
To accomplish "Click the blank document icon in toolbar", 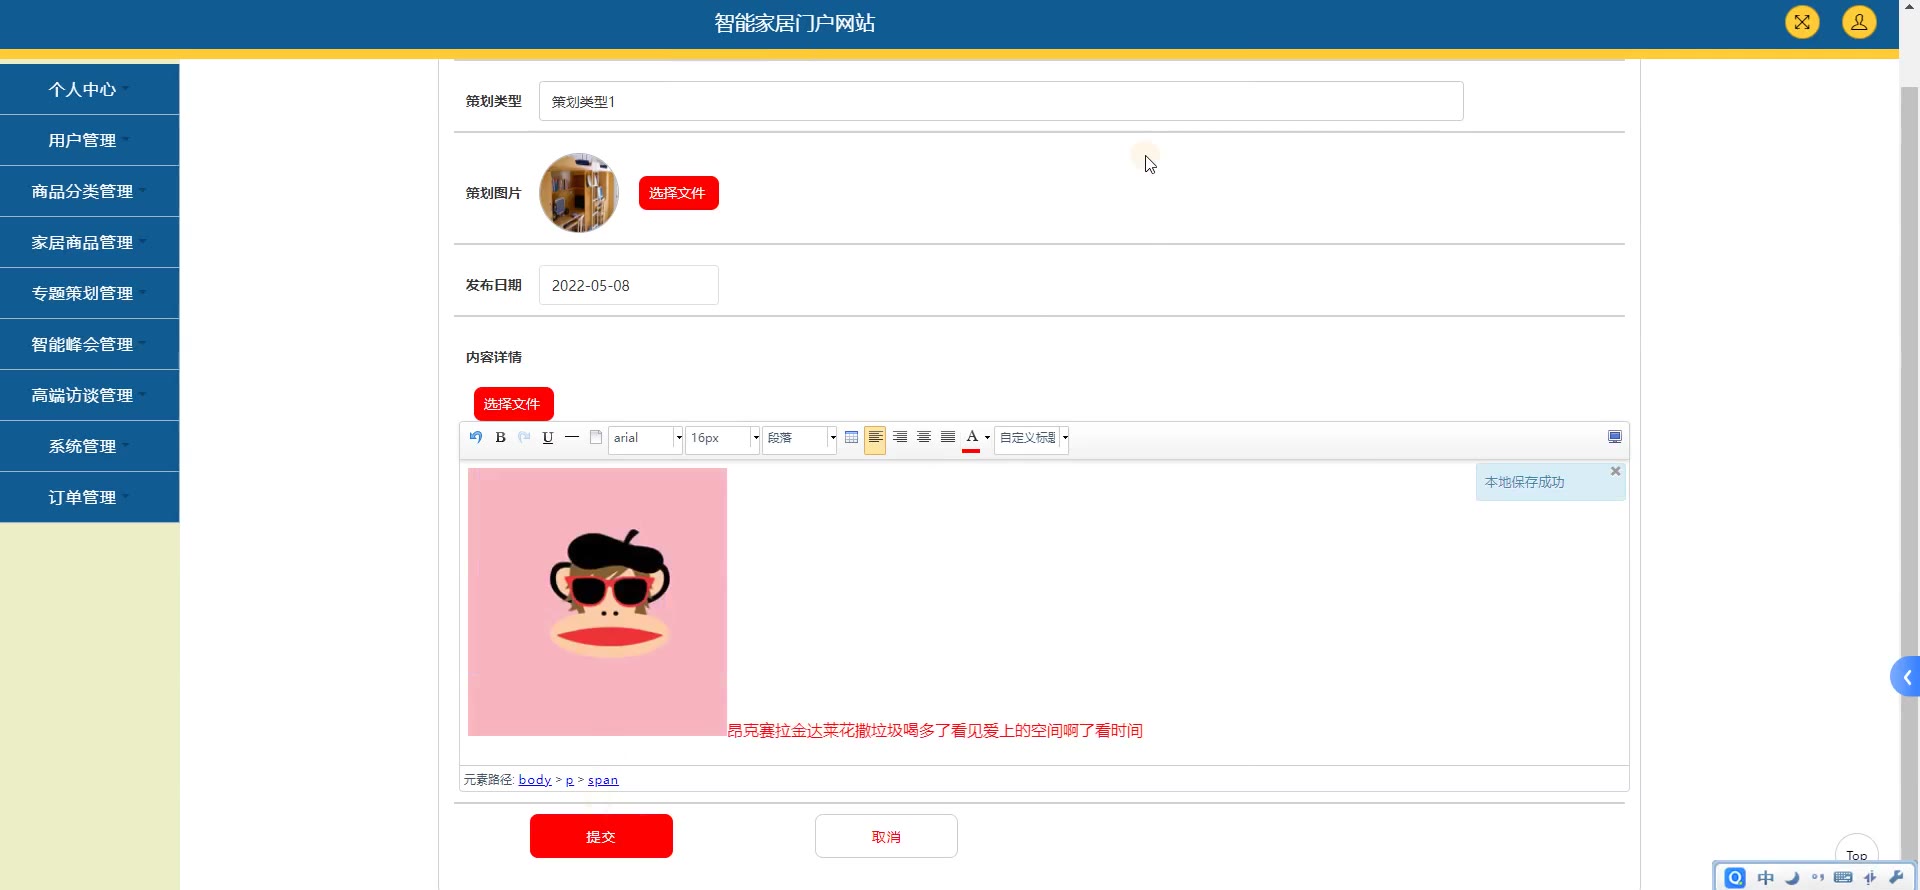I will click(596, 437).
